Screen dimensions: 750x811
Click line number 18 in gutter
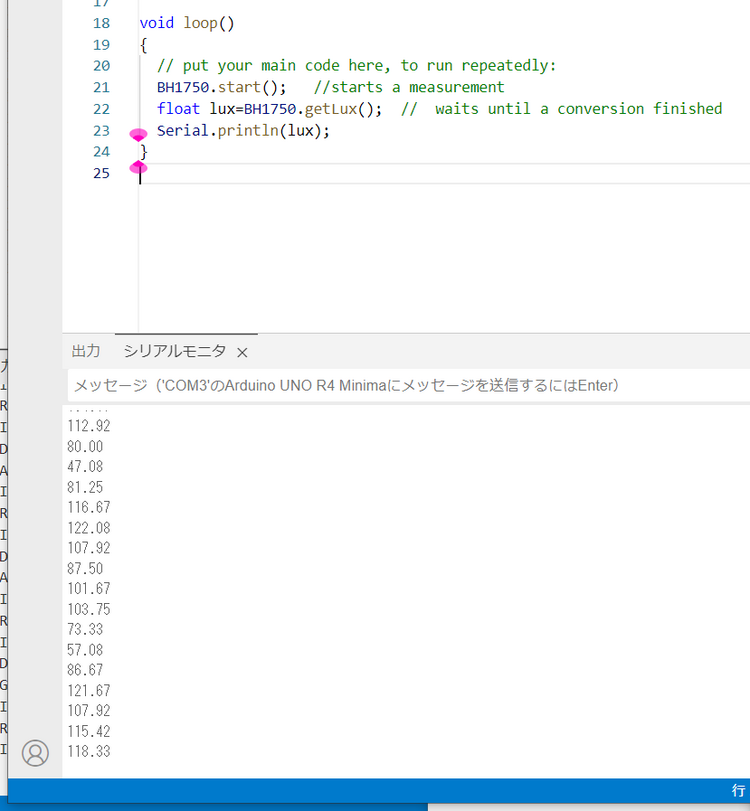[101, 23]
